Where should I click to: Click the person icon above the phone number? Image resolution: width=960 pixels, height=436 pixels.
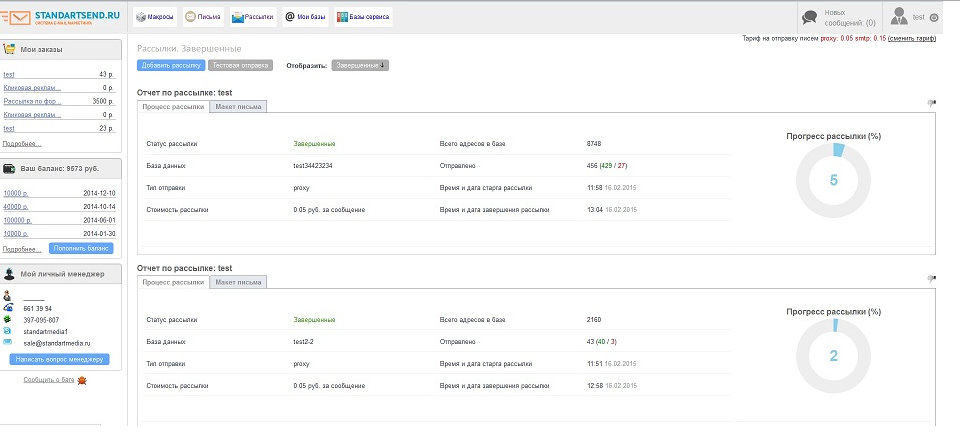click(7, 296)
